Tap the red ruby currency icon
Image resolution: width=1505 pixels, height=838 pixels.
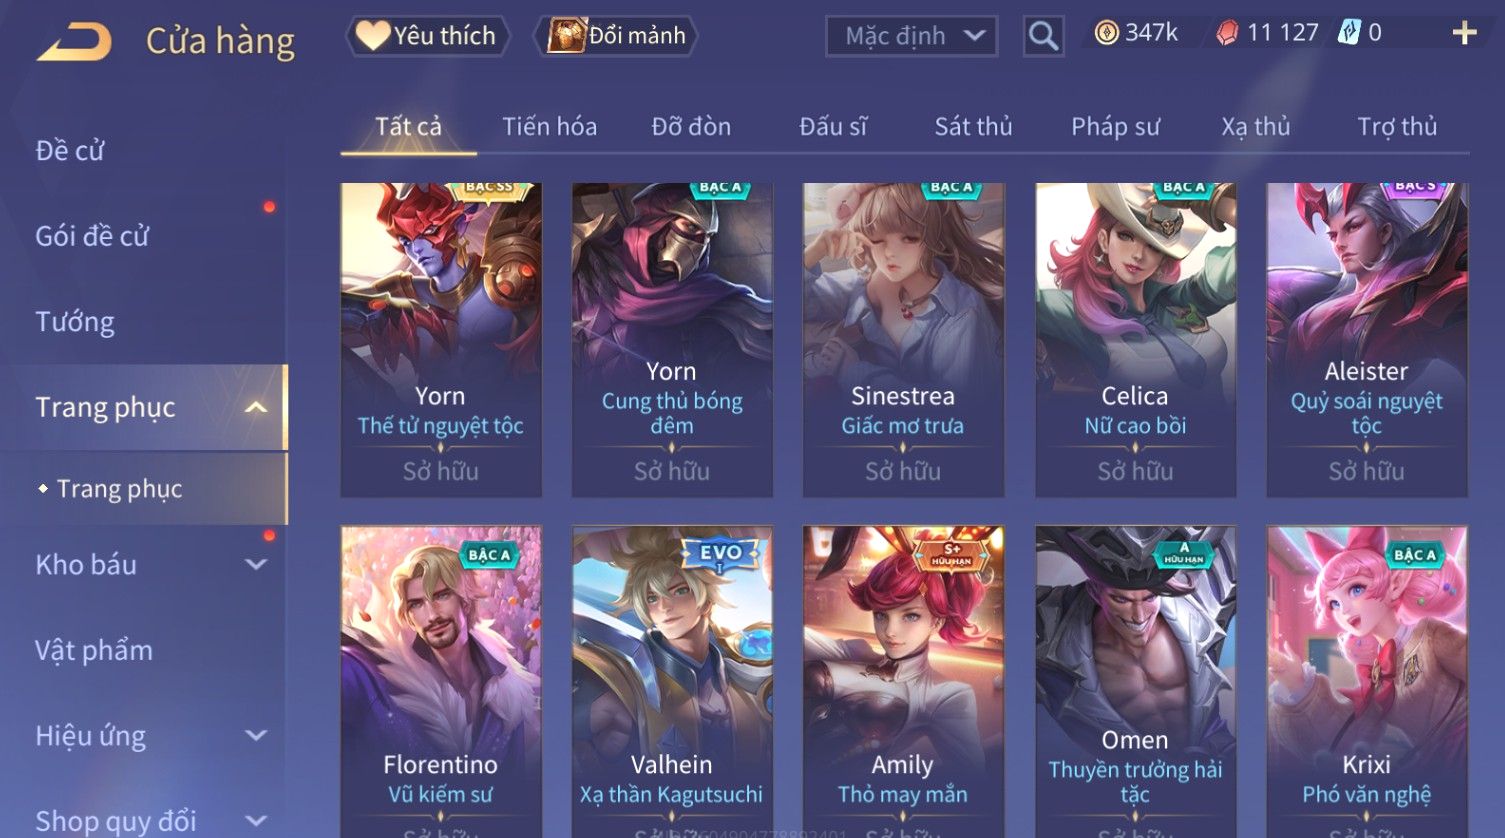[1227, 34]
